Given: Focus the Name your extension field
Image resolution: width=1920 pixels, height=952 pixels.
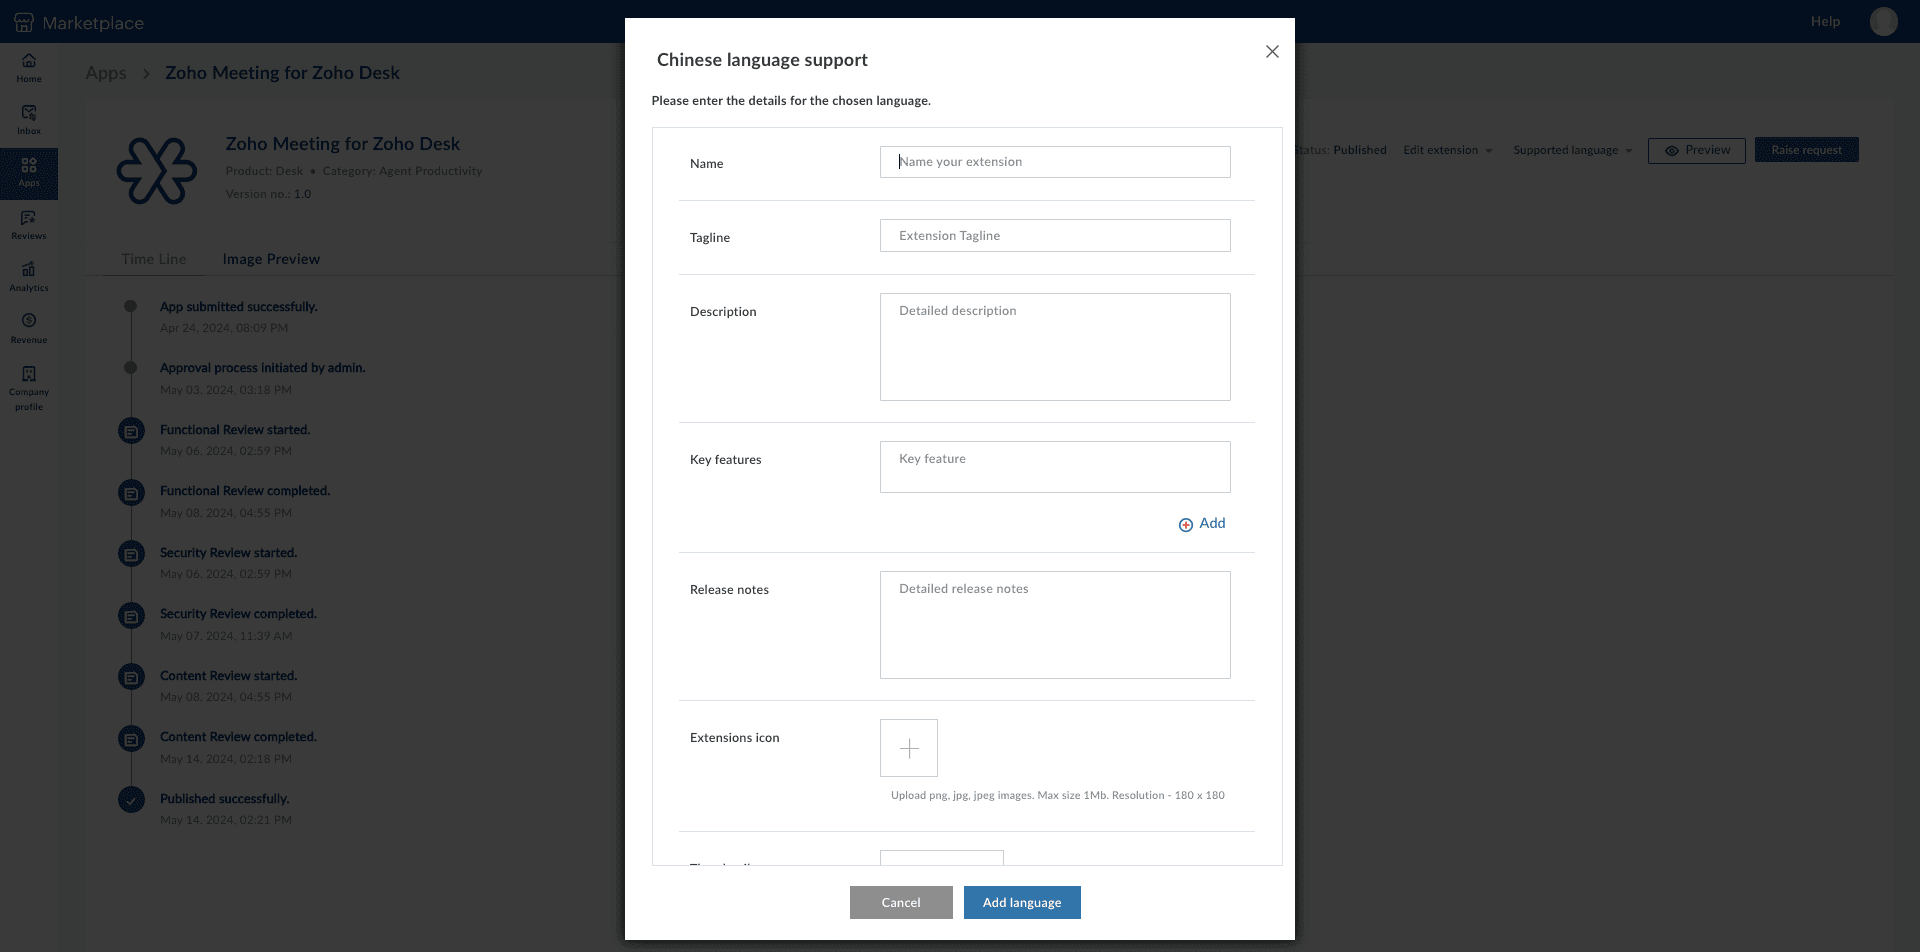Looking at the screenshot, I should [x=1055, y=162].
